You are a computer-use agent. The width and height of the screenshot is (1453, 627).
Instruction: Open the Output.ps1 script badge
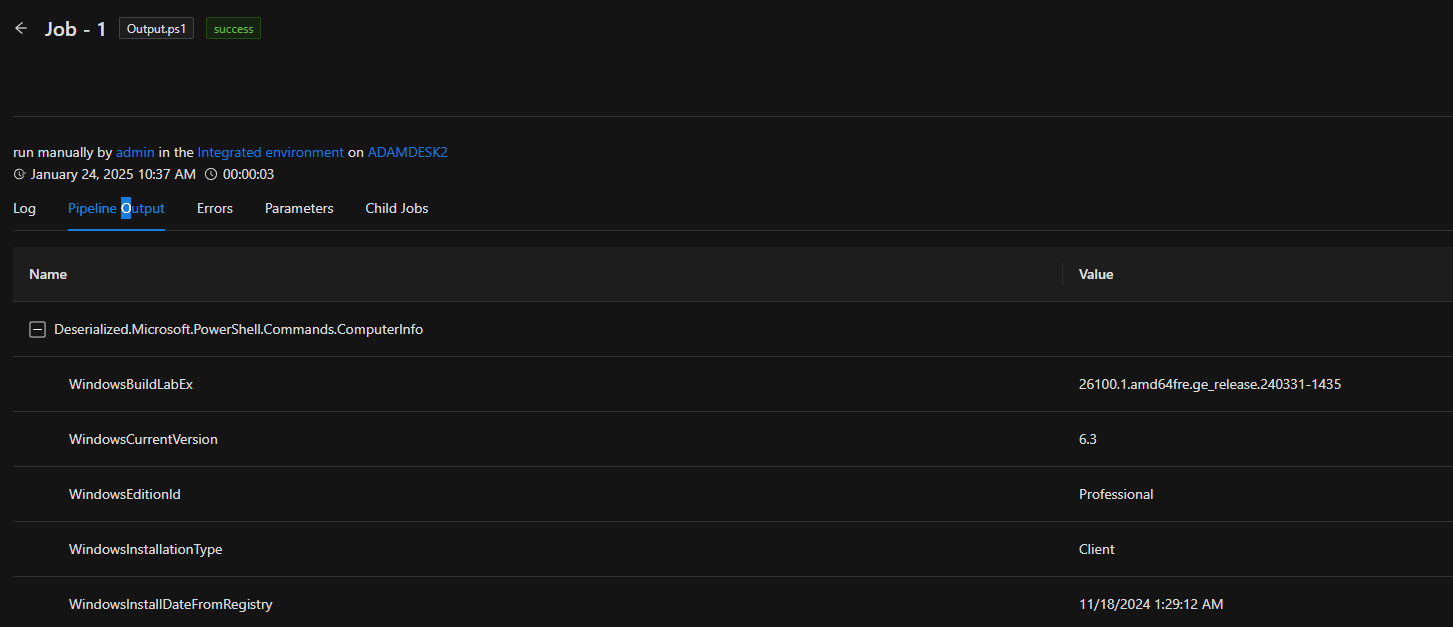tap(156, 29)
